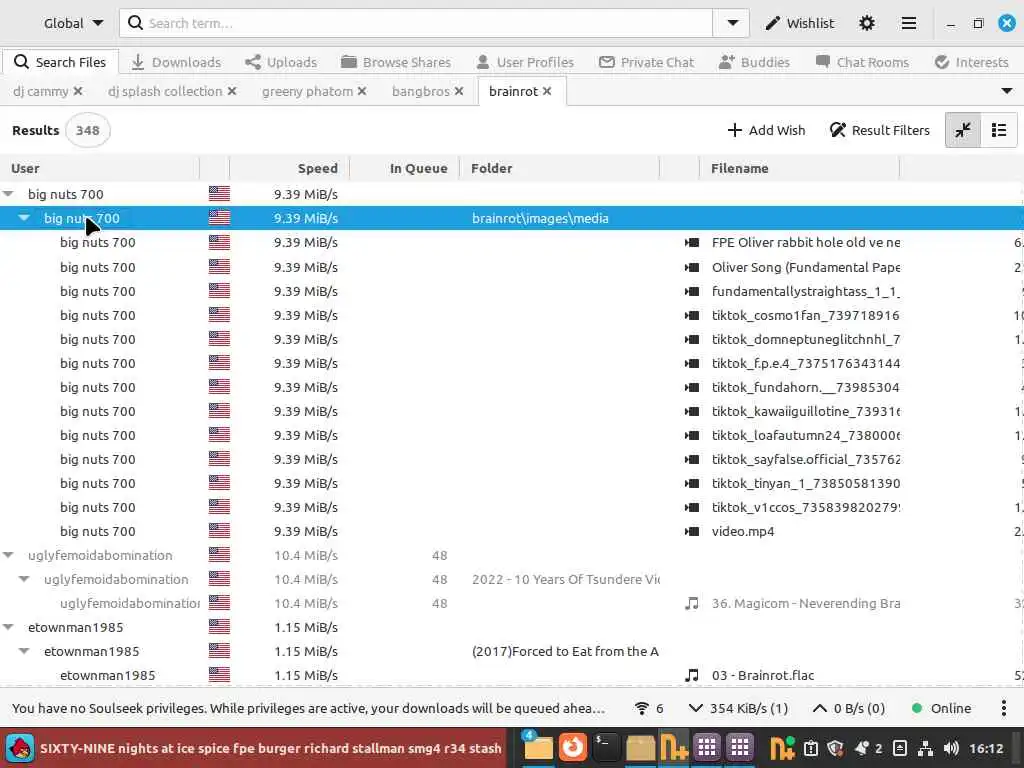Image resolution: width=1024 pixels, height=768 pixels.
Task: Click the Add Wish button
Action: 766,130
